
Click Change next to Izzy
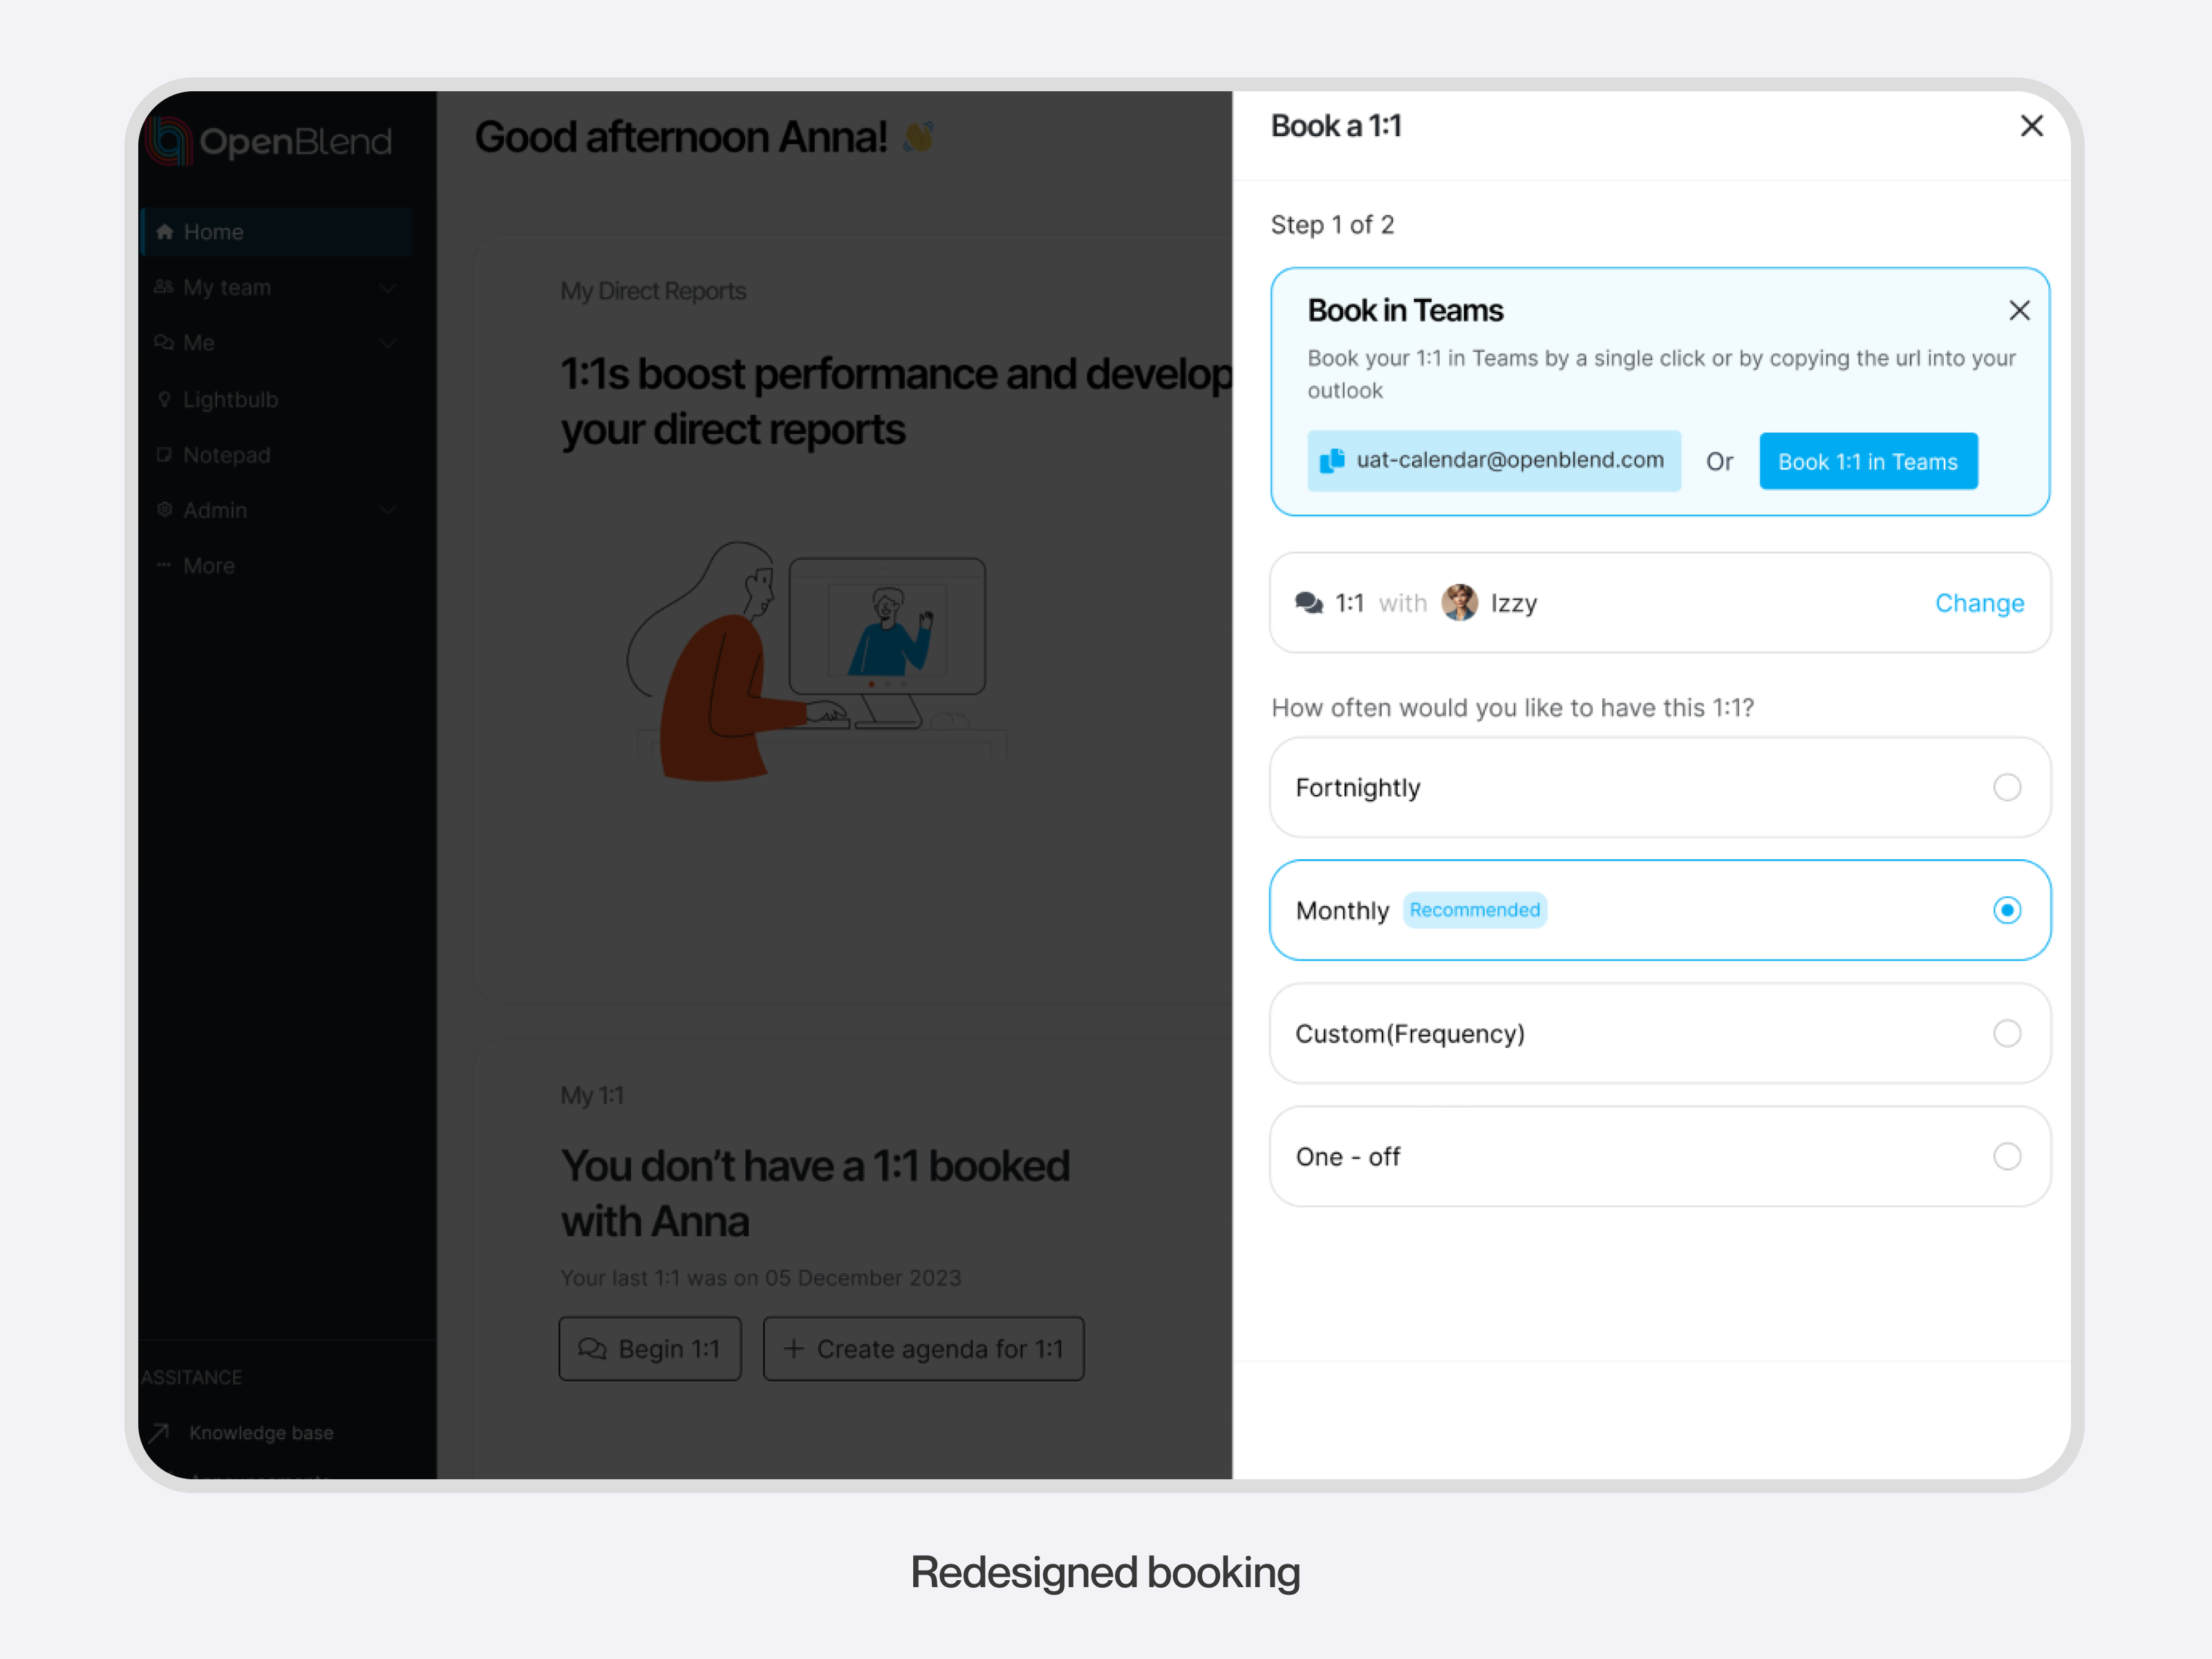(x=1979, y=603)
